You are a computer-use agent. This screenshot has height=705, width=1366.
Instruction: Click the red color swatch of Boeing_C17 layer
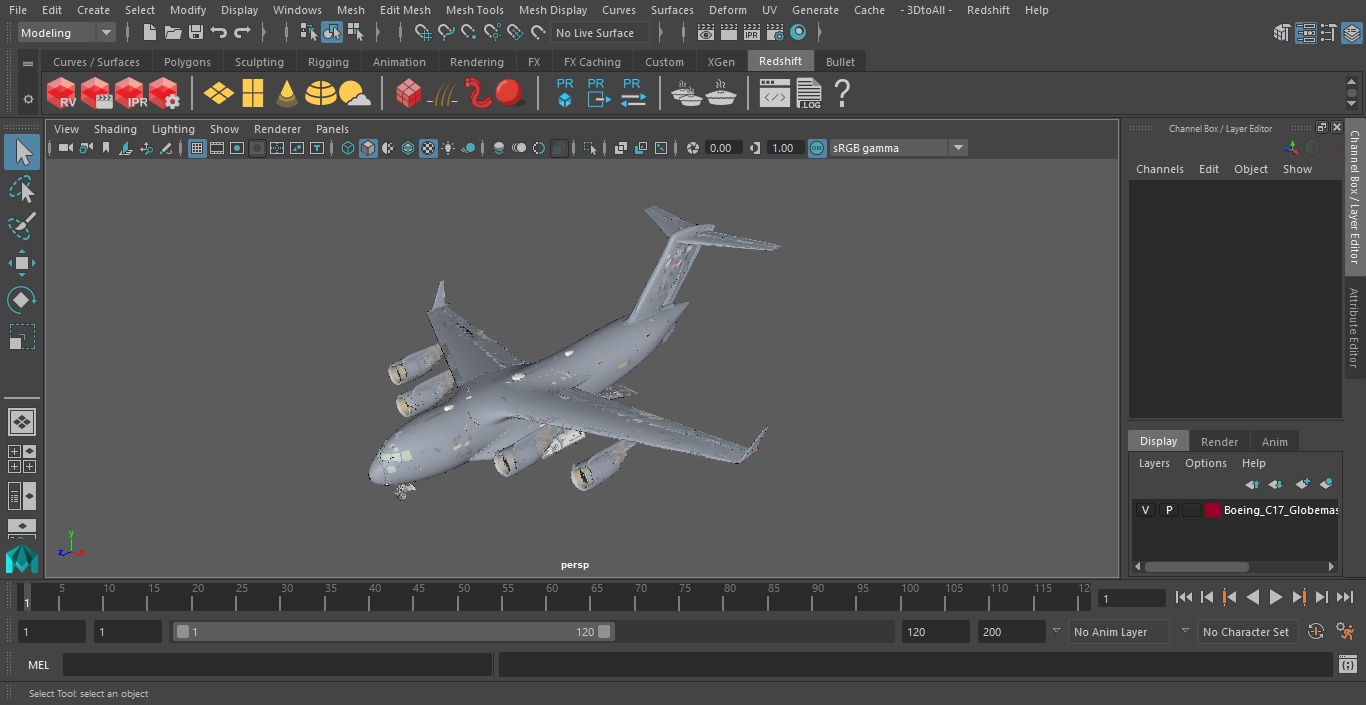[1213, 510]
